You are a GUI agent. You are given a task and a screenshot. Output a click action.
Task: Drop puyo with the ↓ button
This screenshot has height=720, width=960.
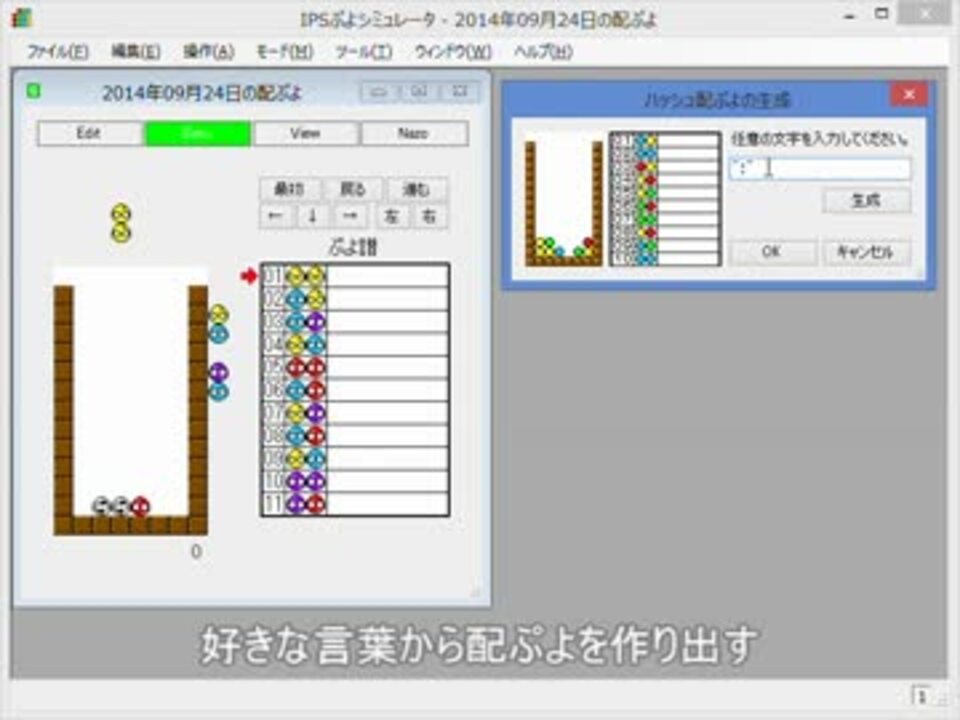pyautogui.click(x=313, y=216)
